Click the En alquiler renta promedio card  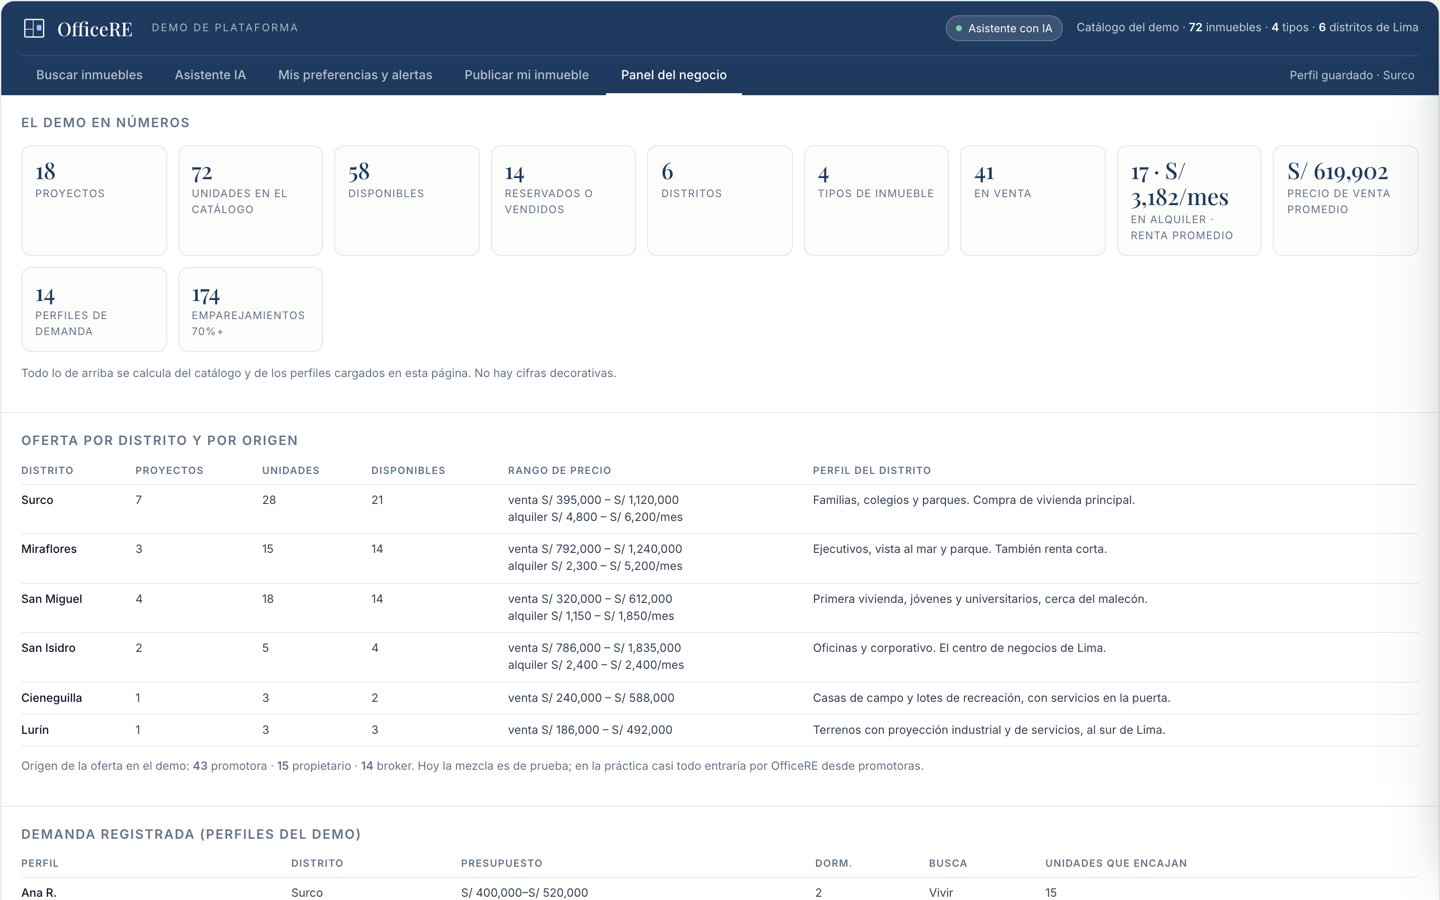(1189, 200)
